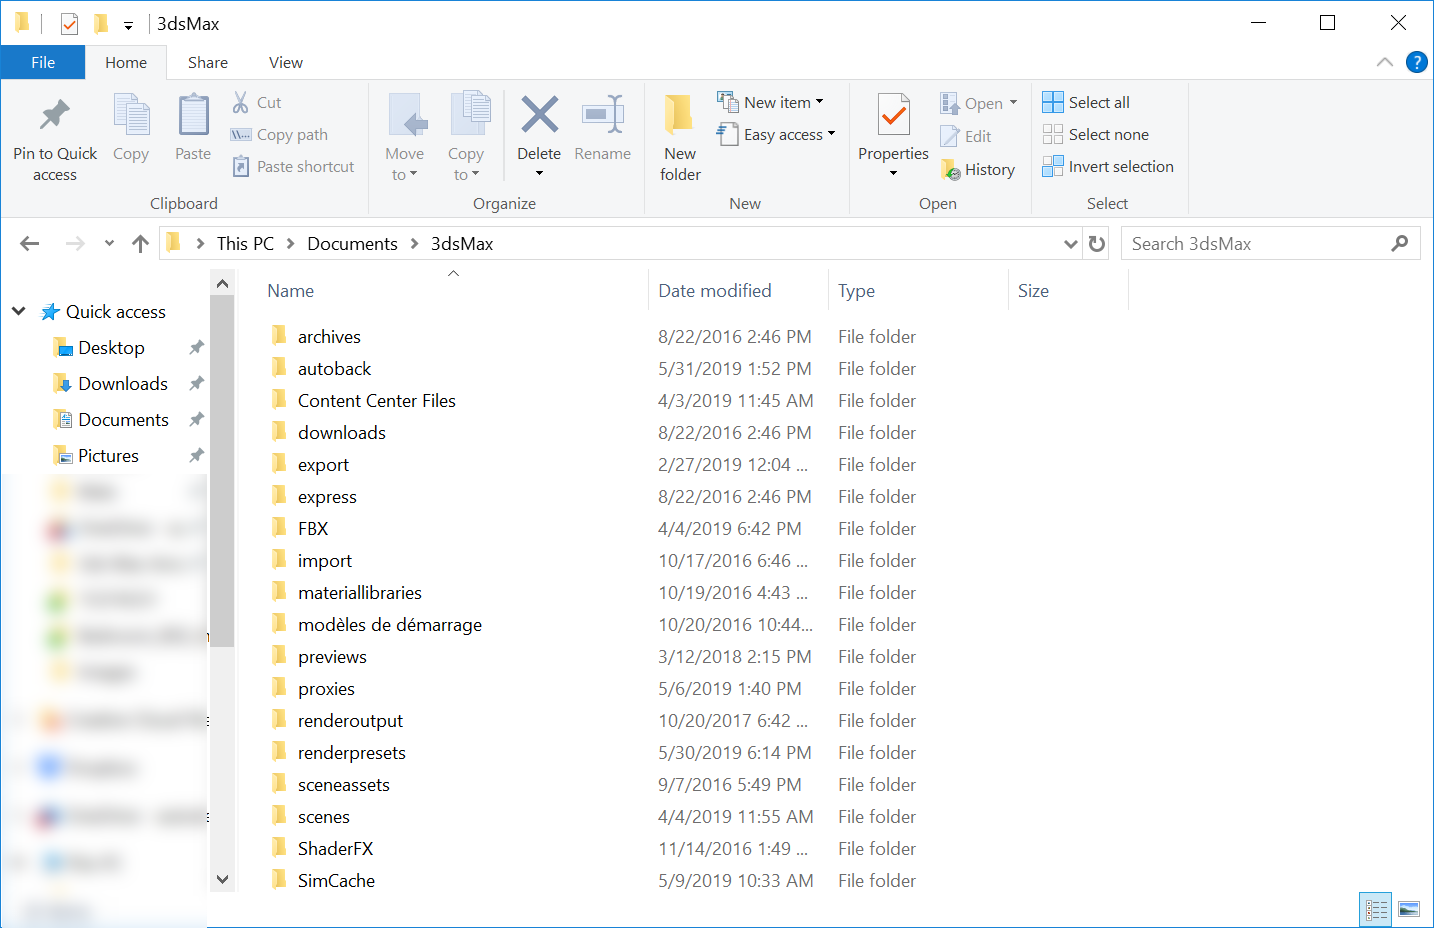
Task: Select the autoback folder
Action: 334,368
